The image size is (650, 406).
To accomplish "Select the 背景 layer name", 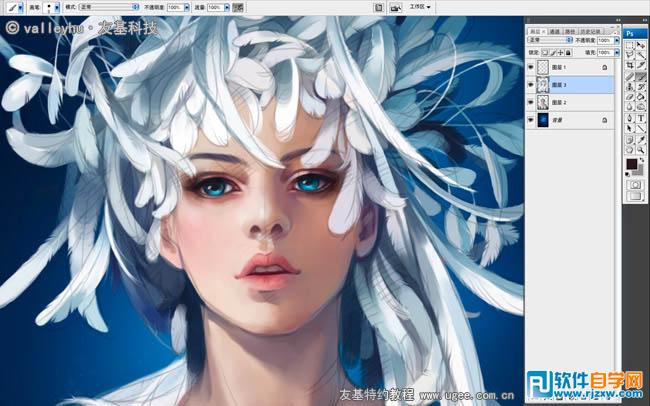I will tap(557, 120).
